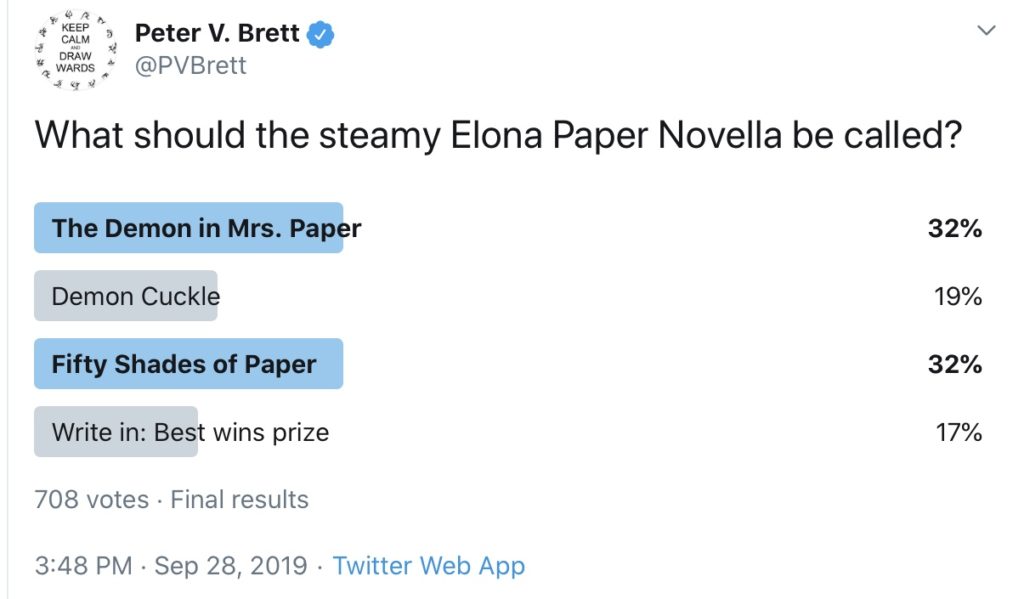Click the @PVBrett handle

[x=191, y=65]
